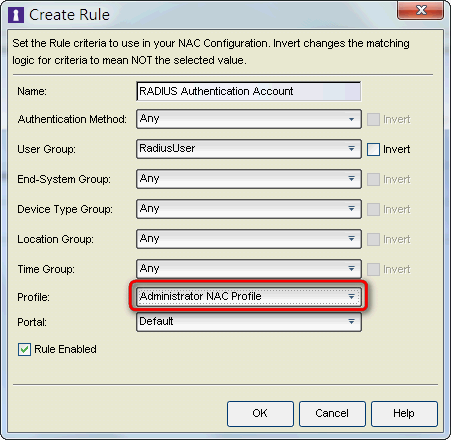Click the Cancel button
The image size is (451, 440).
tap(332, 414)
